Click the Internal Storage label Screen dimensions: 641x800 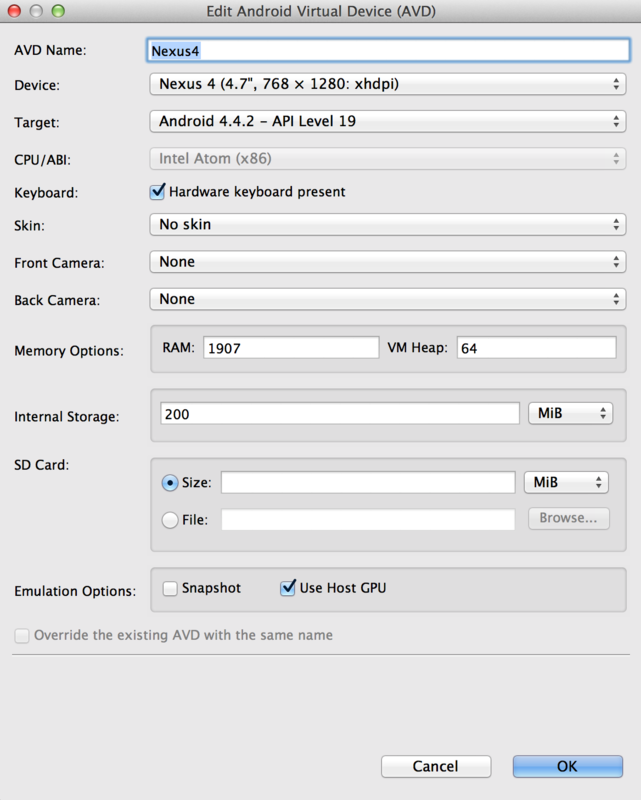pyautogui.click(x=66, y=417)
